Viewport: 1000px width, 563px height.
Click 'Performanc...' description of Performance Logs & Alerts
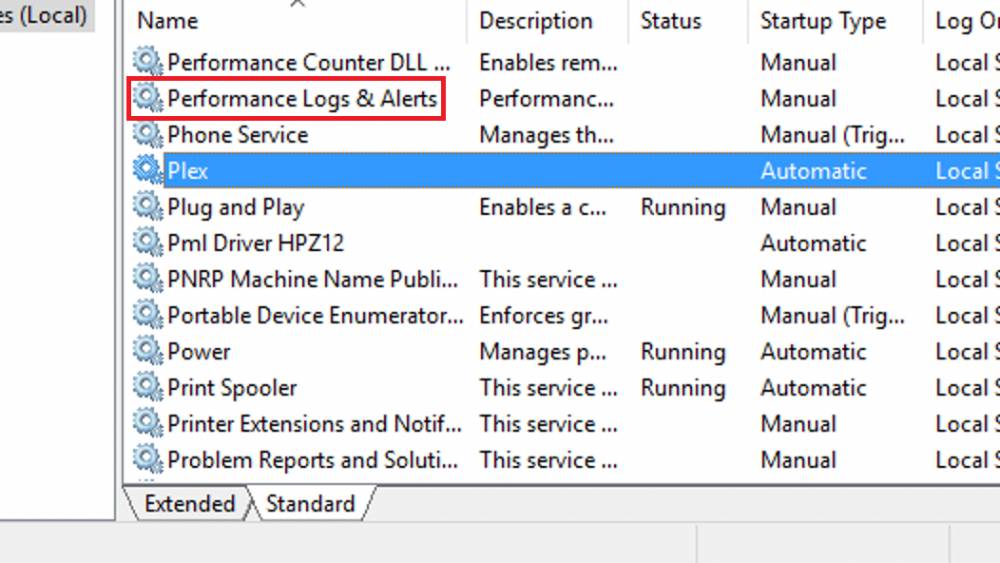(547, 99)
